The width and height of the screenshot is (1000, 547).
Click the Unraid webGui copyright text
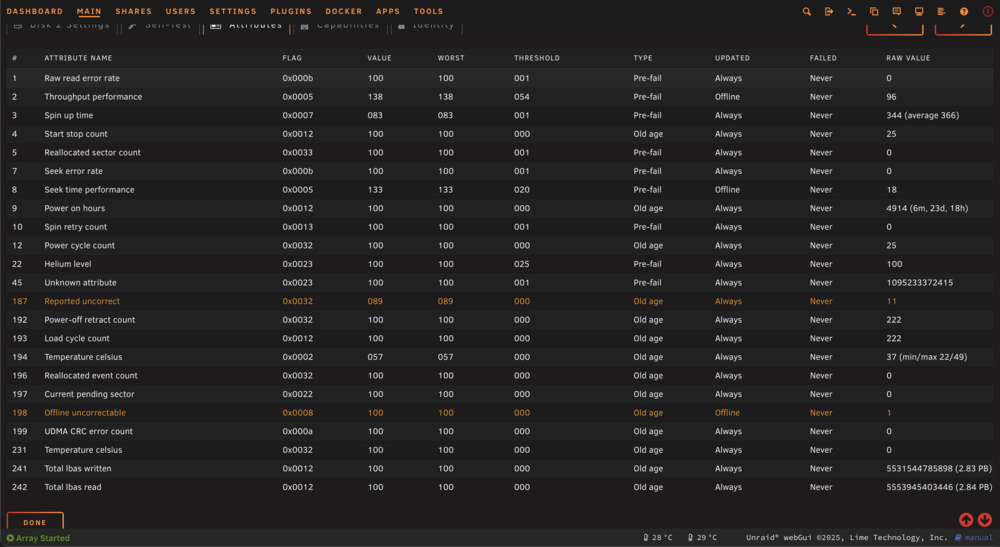pos(848,537)
